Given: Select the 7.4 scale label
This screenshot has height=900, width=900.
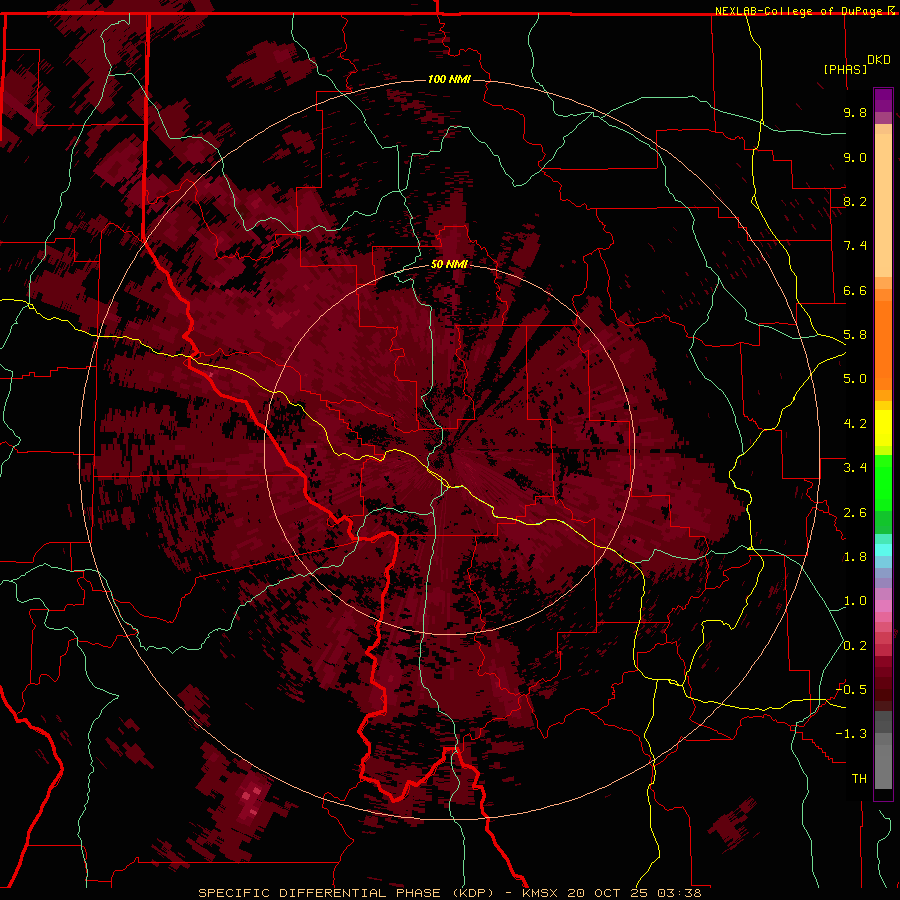Looking at the screenshot, I should click(x=855, y=246).
